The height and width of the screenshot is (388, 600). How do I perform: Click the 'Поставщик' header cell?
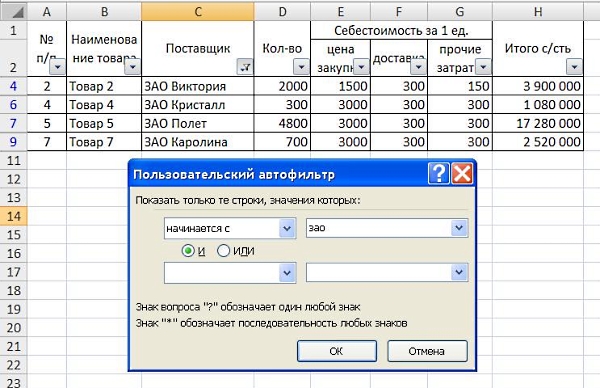[198, 49]
